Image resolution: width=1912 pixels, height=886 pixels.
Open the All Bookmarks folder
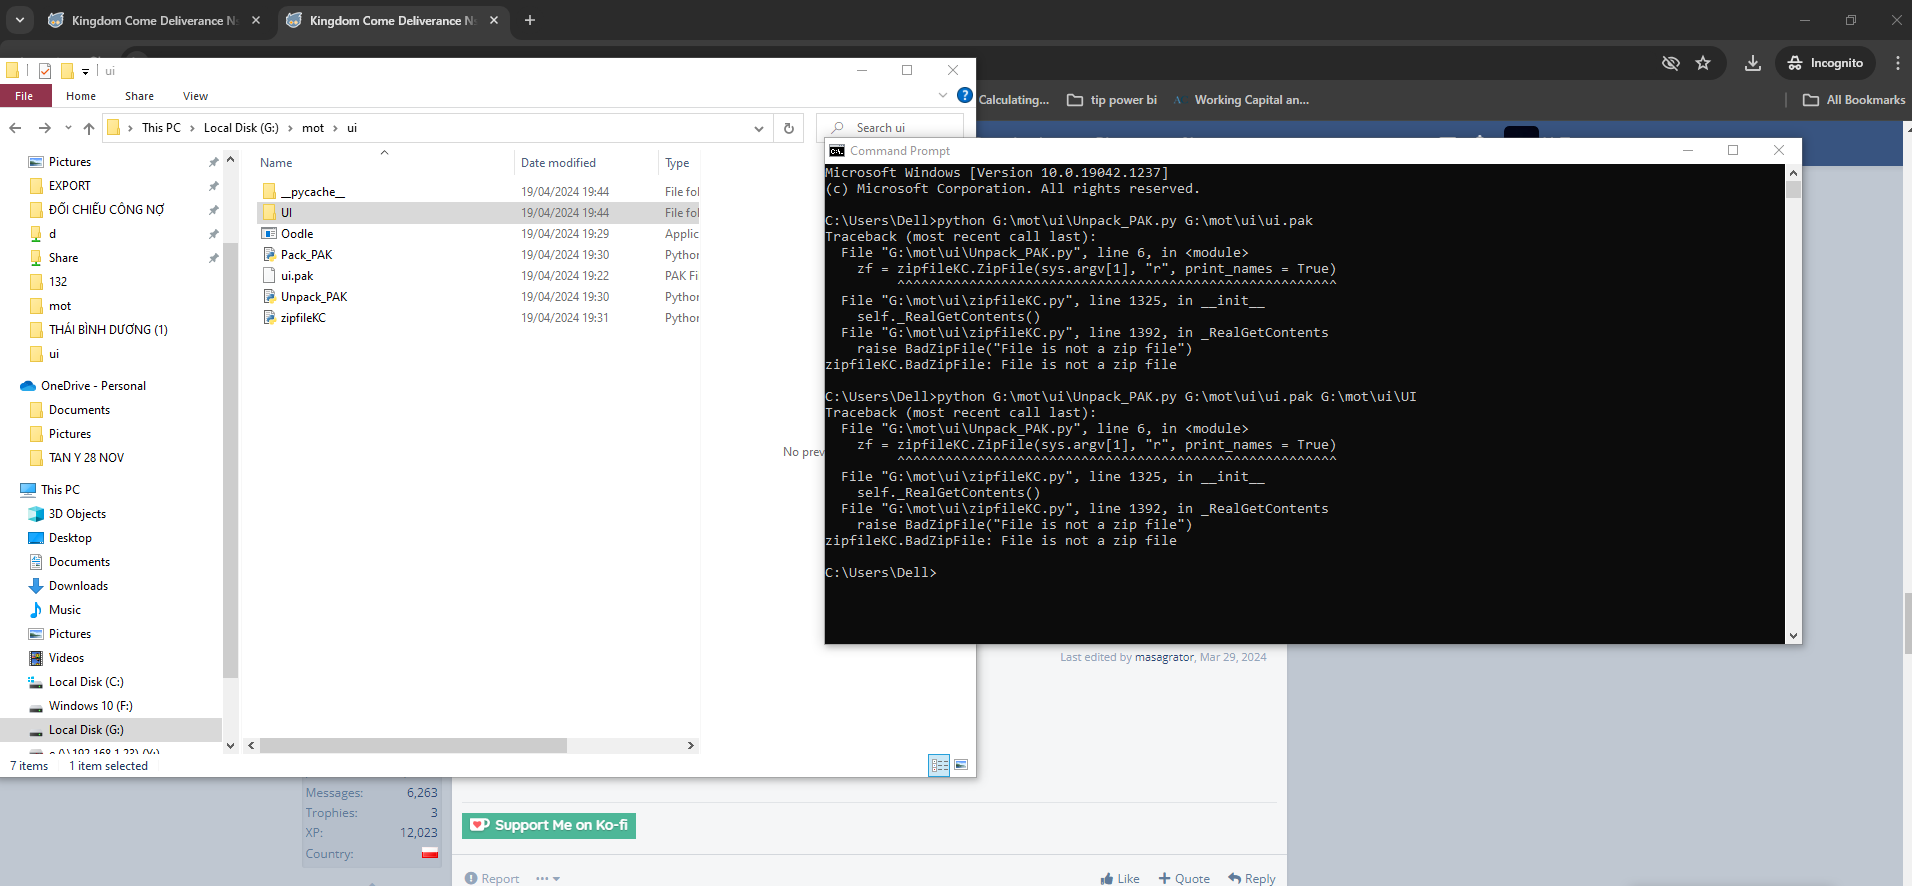click(x=1854, y=100)
